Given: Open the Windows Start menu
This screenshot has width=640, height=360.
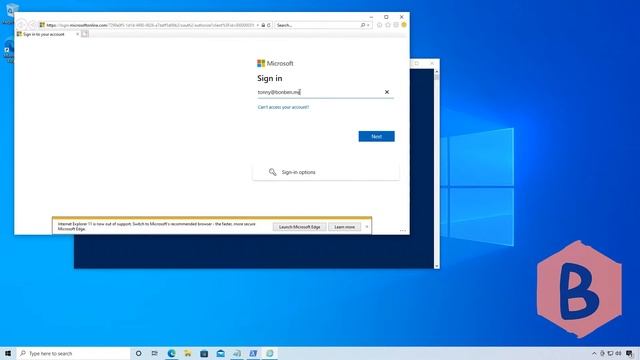Looking at the screenshot, I should pyautogui.click(x=8, y=353).
